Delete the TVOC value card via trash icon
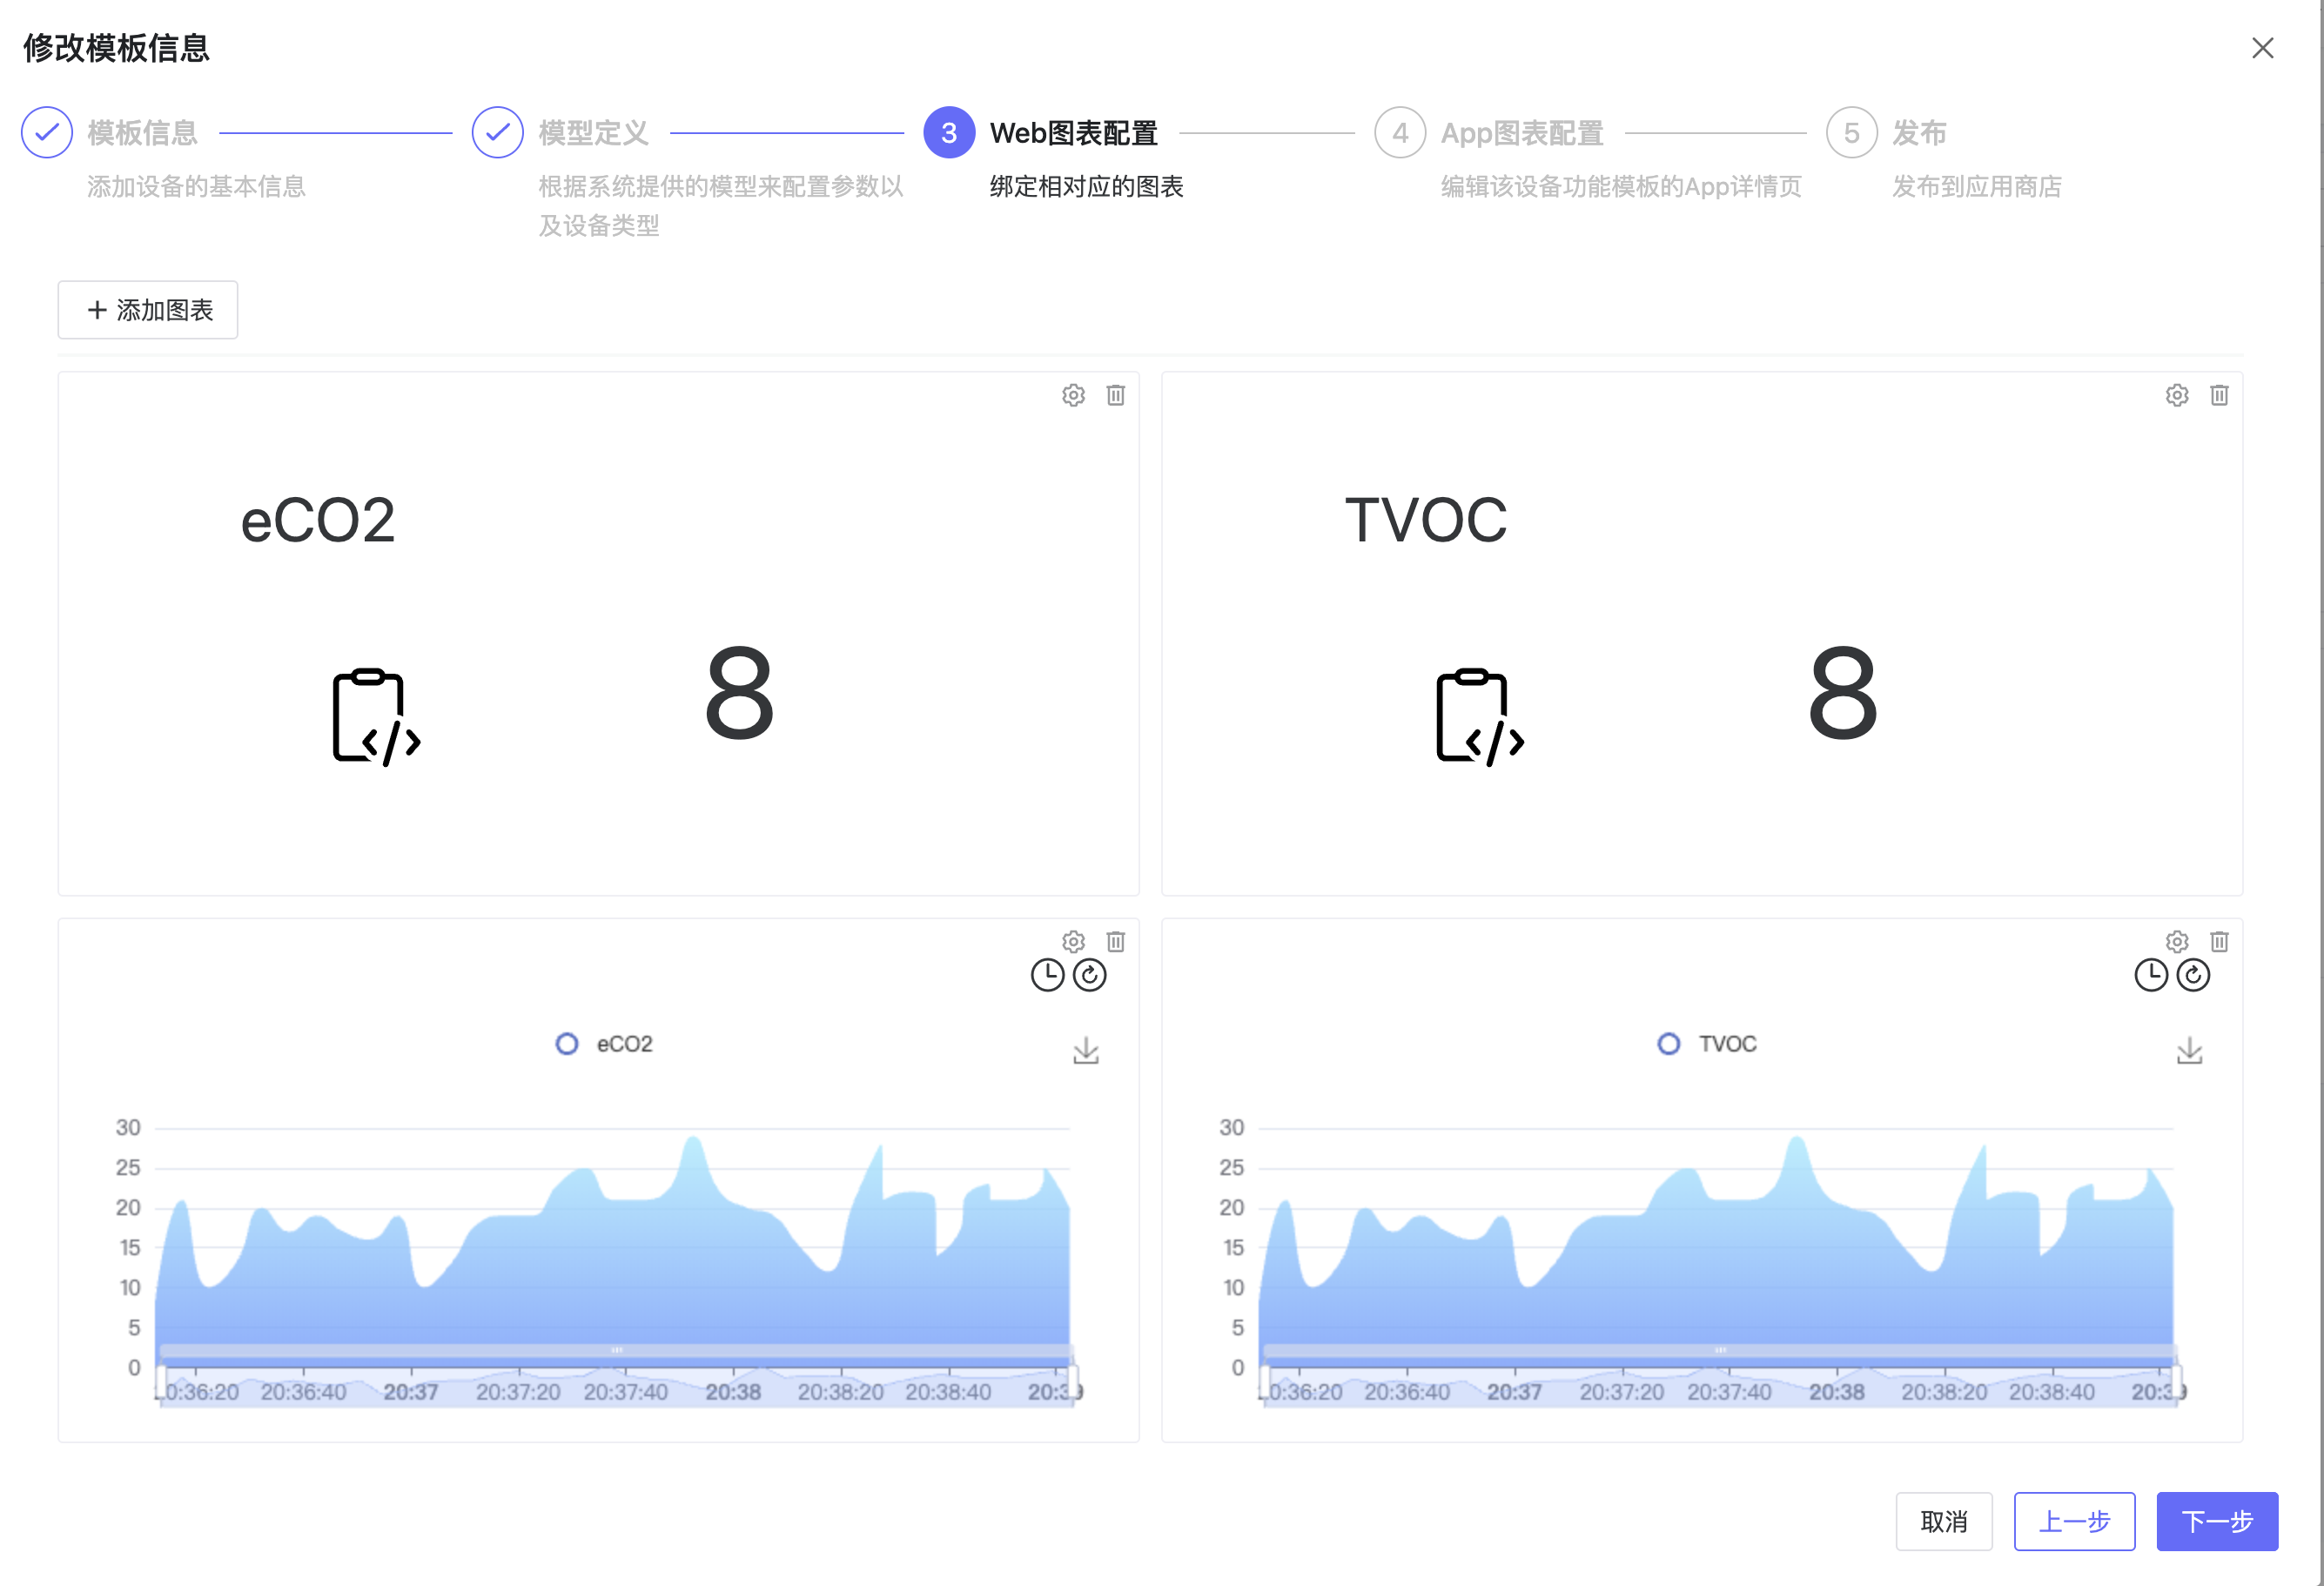Viewport: 2324px width, 1586px height. 2219,395
